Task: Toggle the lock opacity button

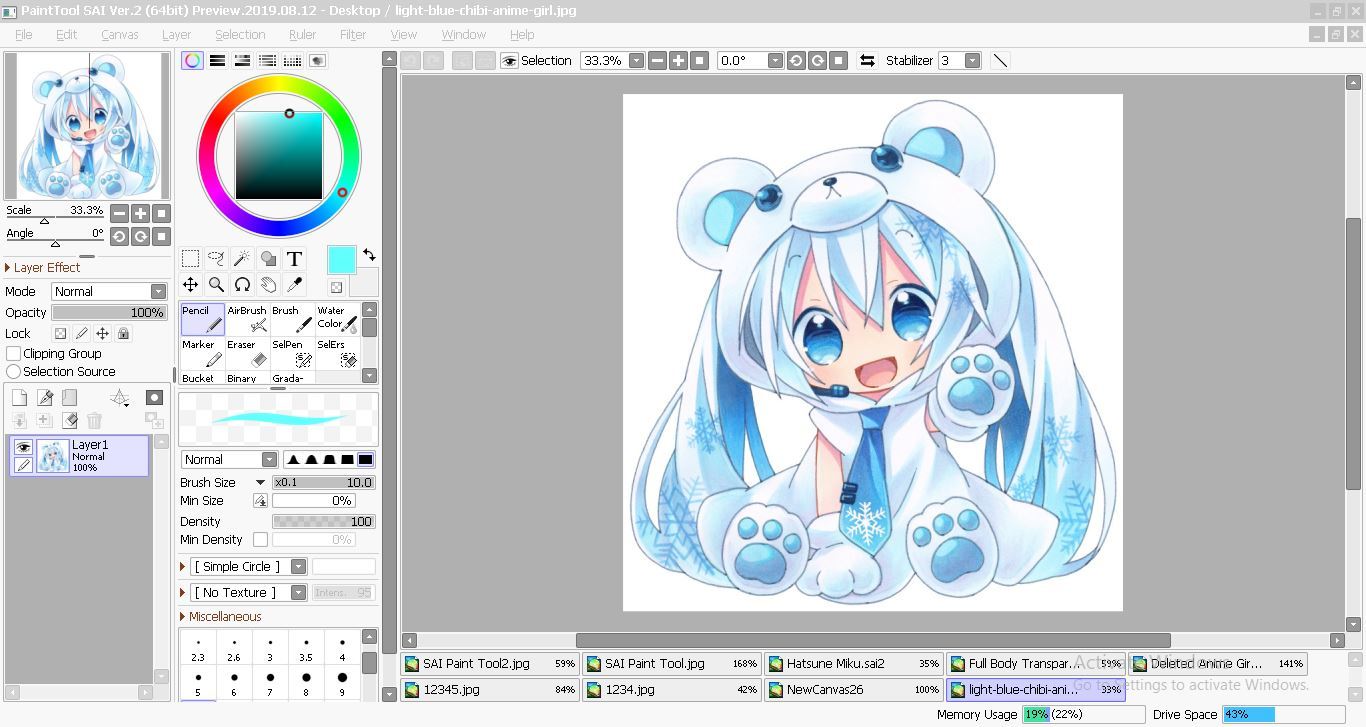Action: (60, 333)
